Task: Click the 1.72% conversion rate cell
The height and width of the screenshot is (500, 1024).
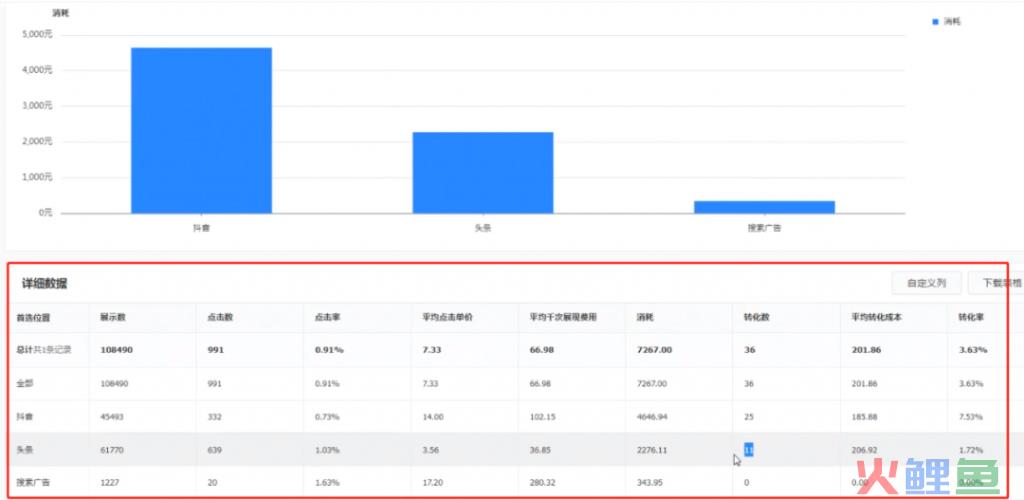Action: 970,450
